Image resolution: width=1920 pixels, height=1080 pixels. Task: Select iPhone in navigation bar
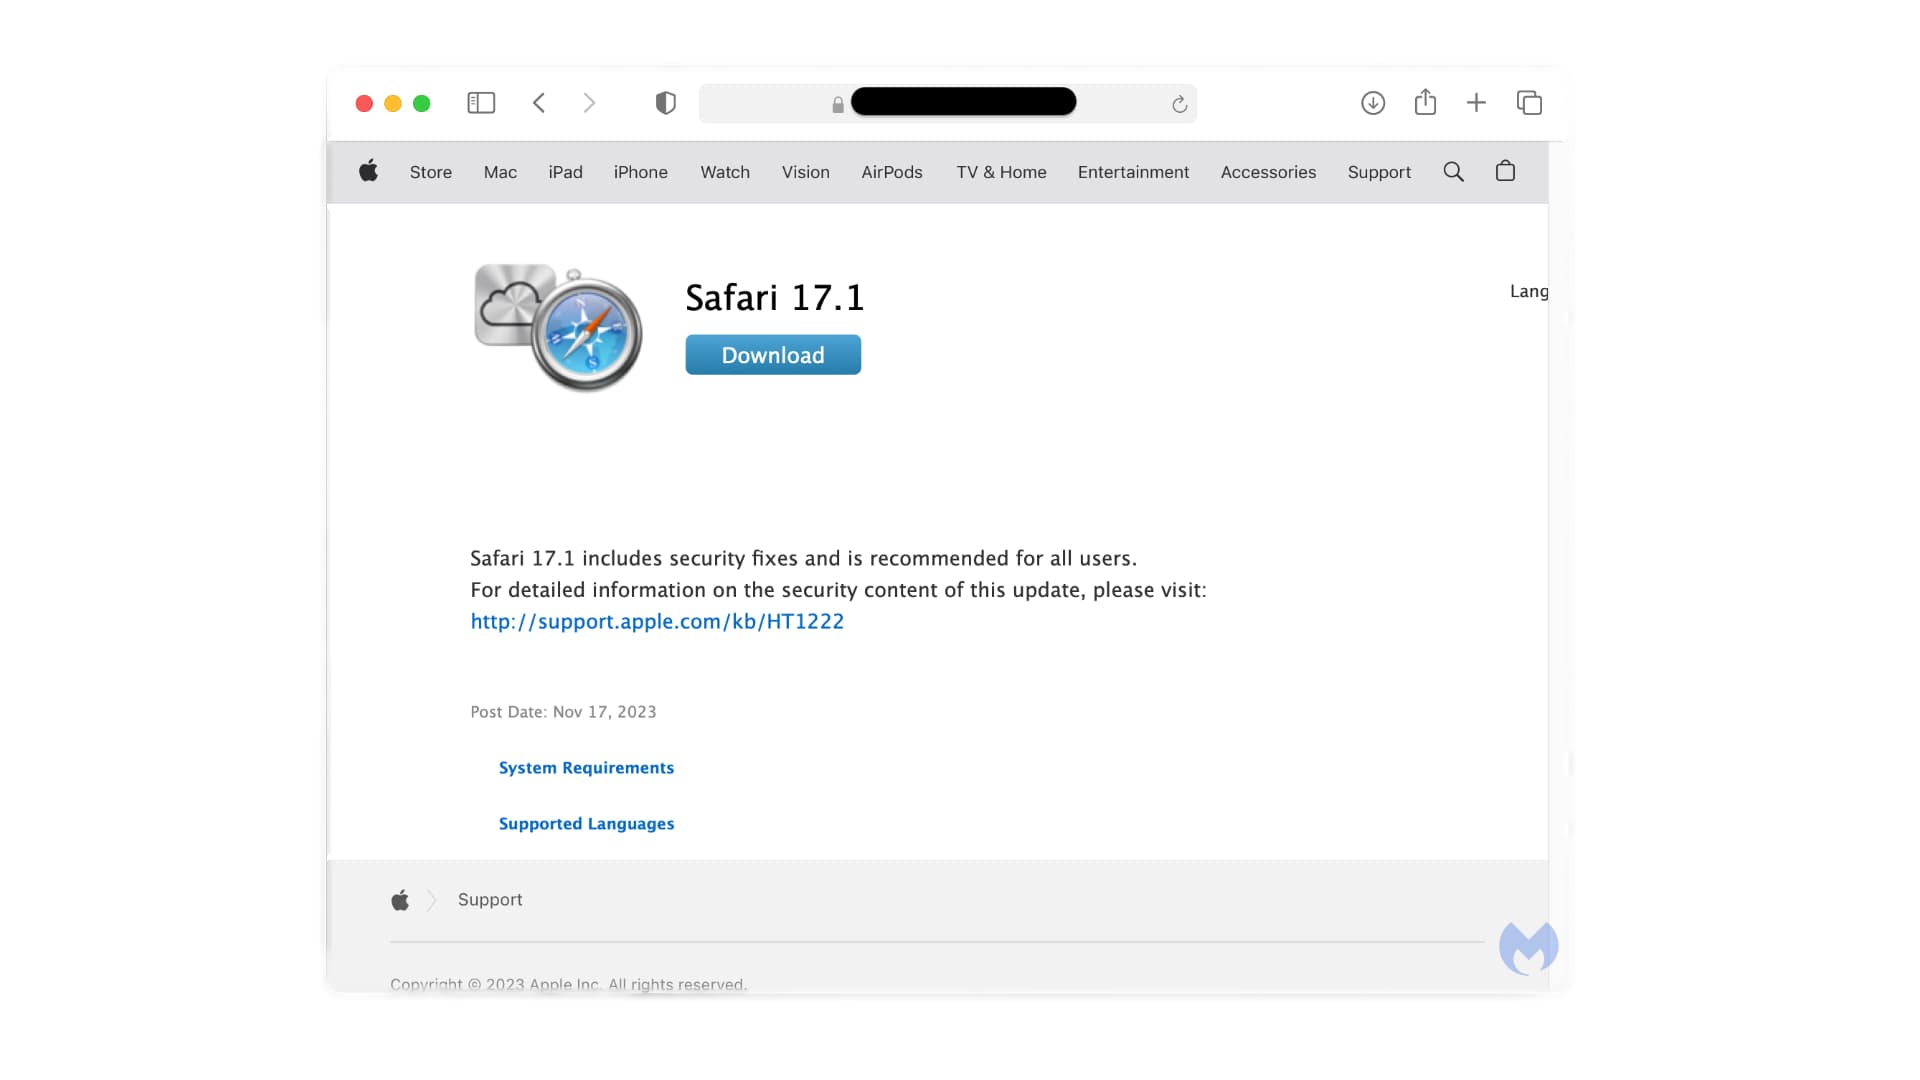tap(640, 172)
